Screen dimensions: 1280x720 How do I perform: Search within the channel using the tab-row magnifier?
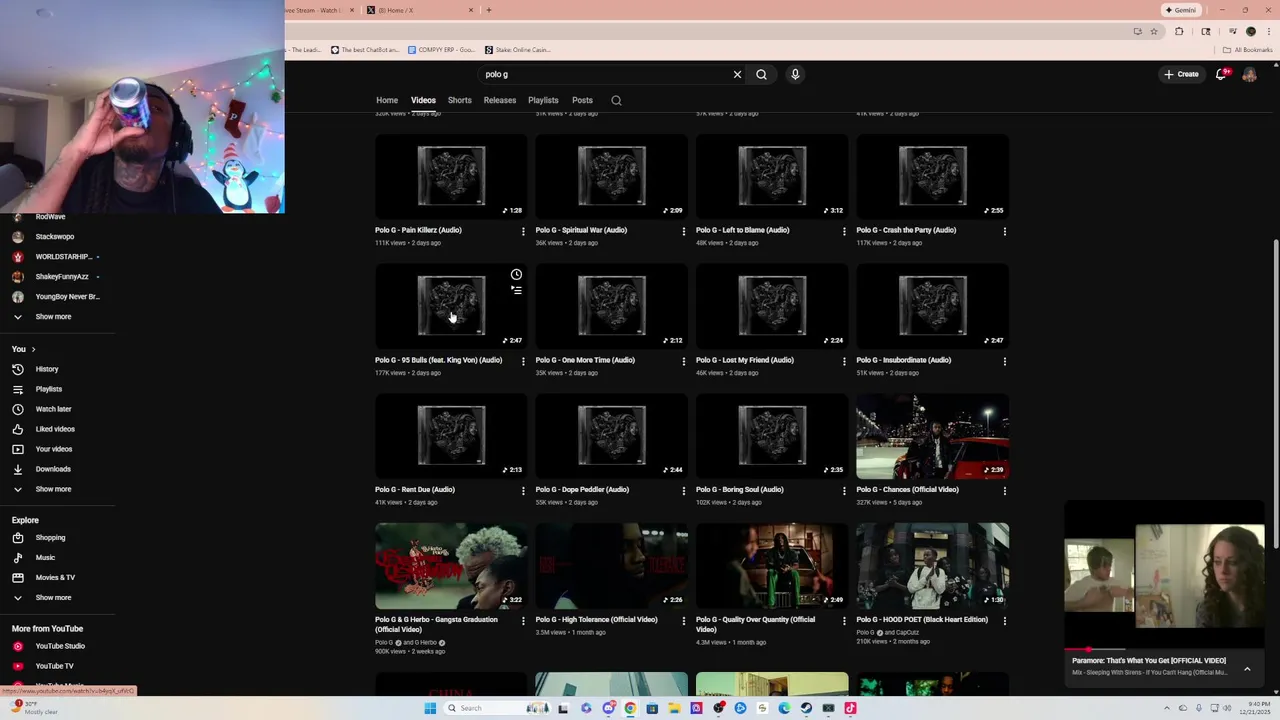point(616,100)
